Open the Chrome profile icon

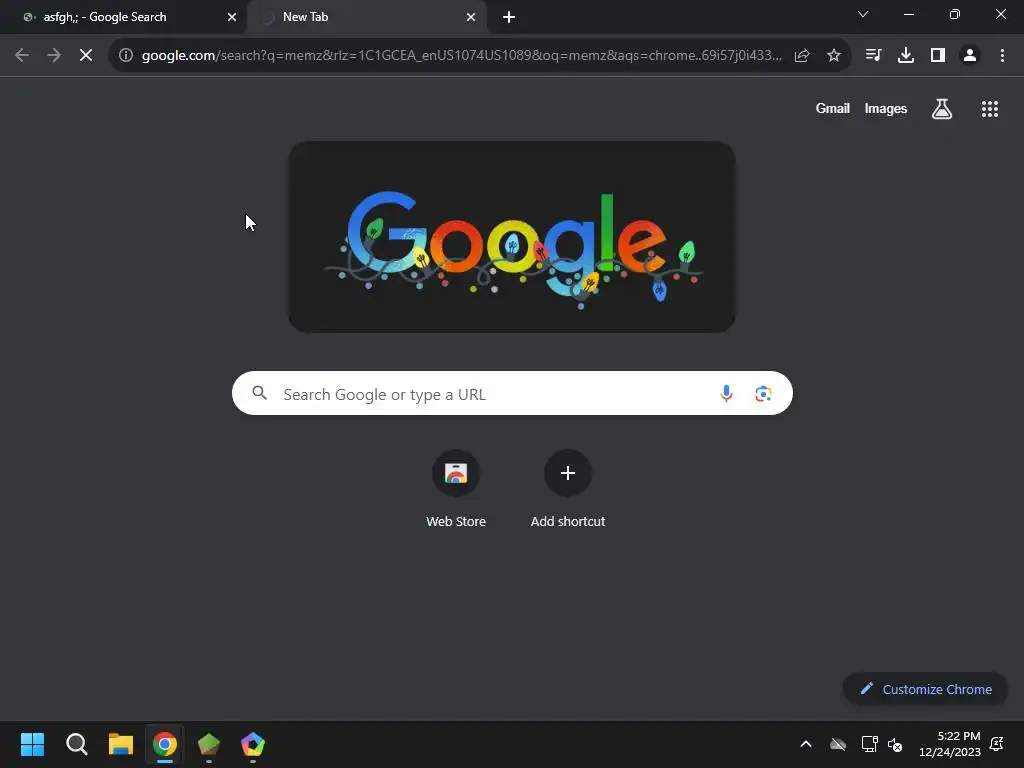[x=970, y=56]
